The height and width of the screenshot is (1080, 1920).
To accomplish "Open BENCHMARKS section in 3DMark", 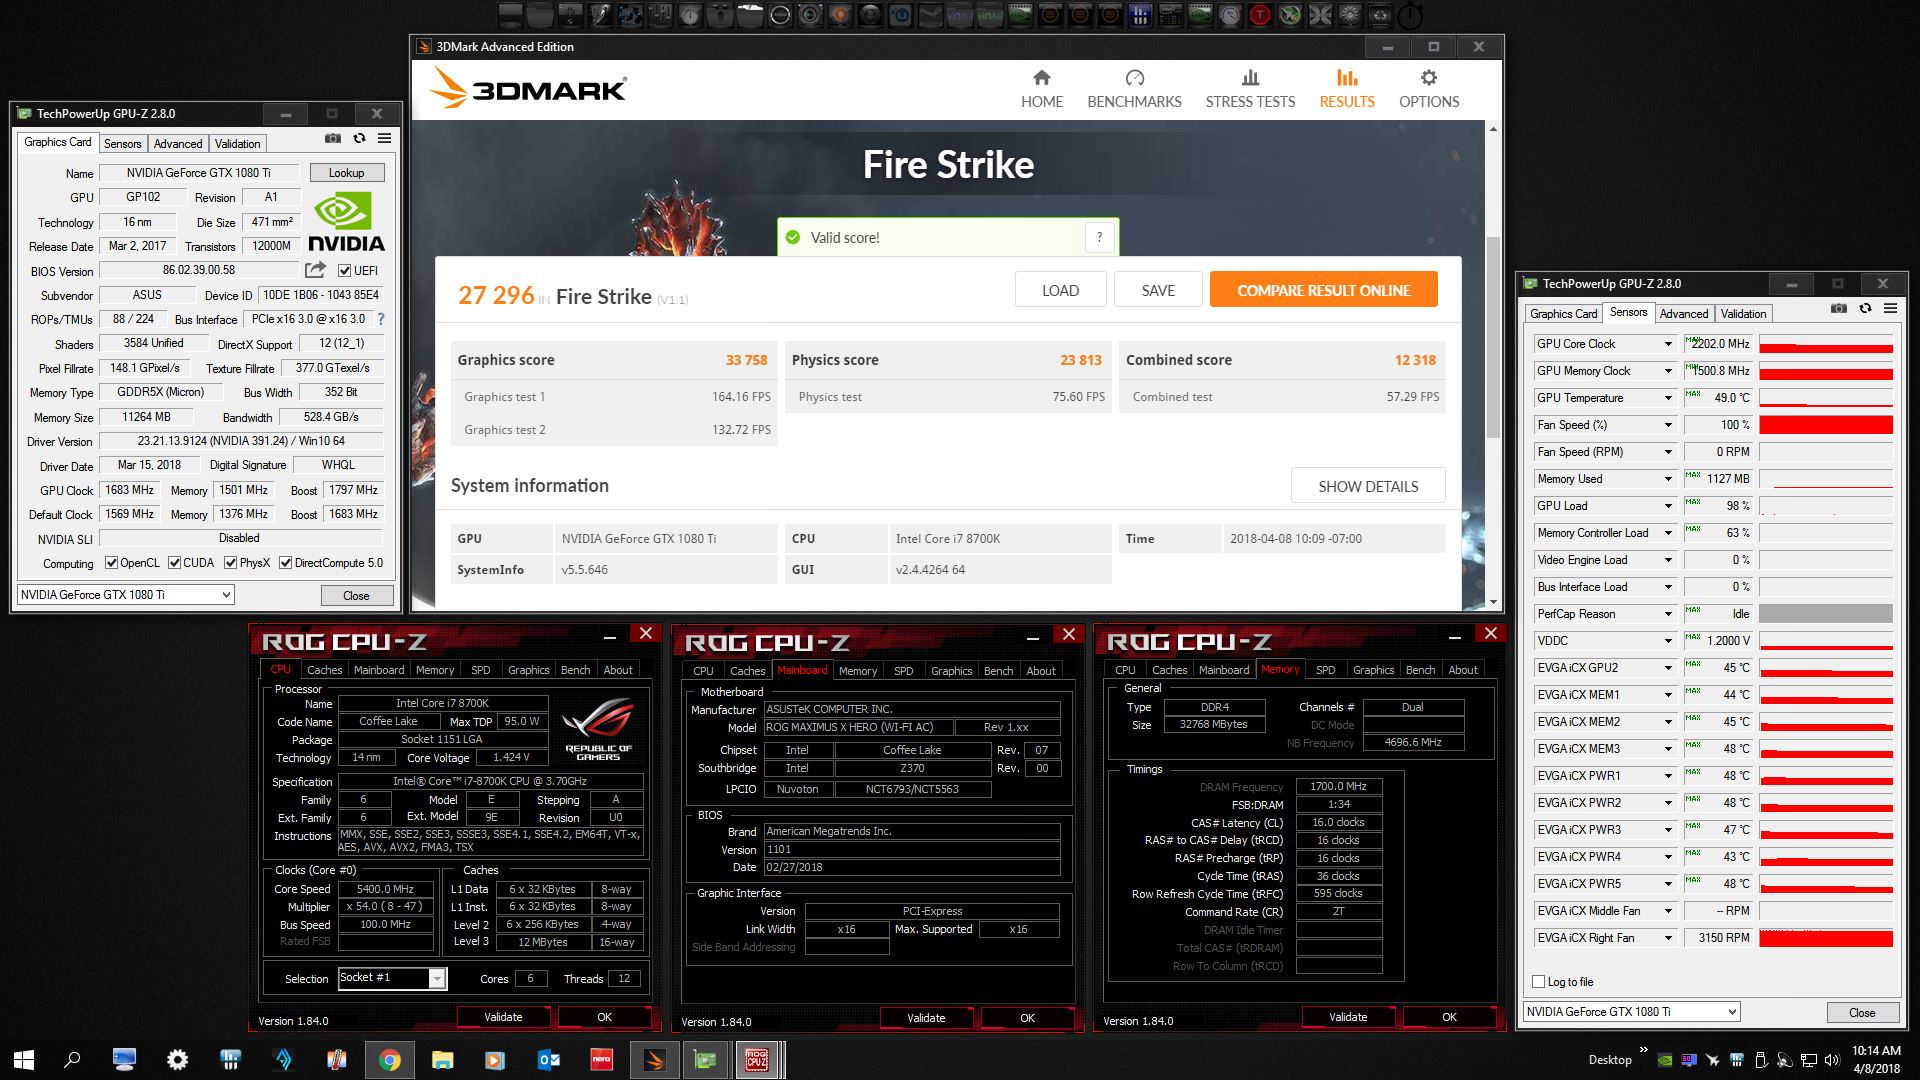I will coord(1134,89).
